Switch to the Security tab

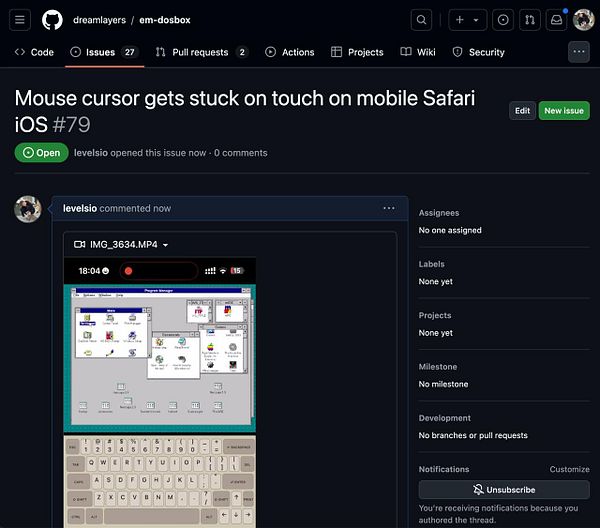click(x=478, y=52)
